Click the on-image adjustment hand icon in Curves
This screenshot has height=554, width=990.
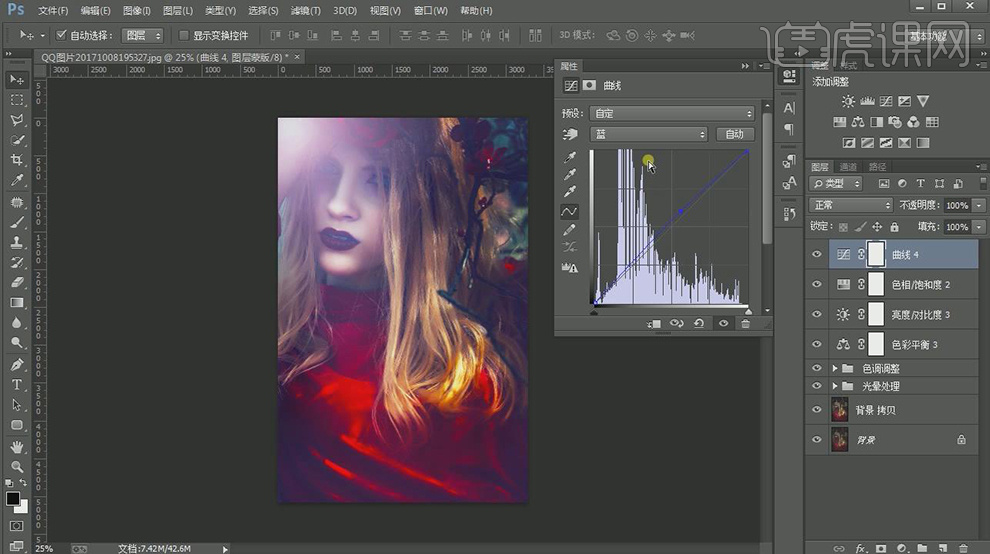tap(571, 134)
